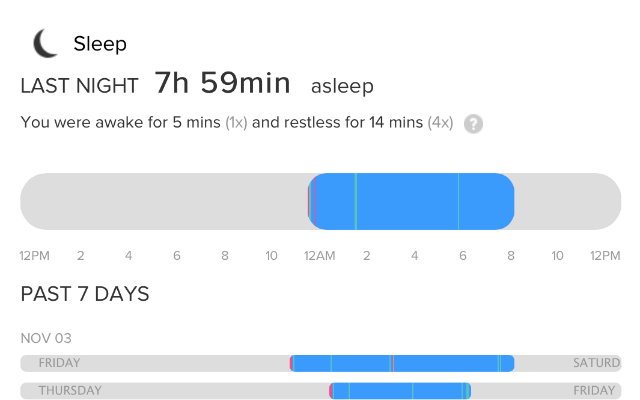Click the FRIDAY label on the left of row

tap(60, 363)
